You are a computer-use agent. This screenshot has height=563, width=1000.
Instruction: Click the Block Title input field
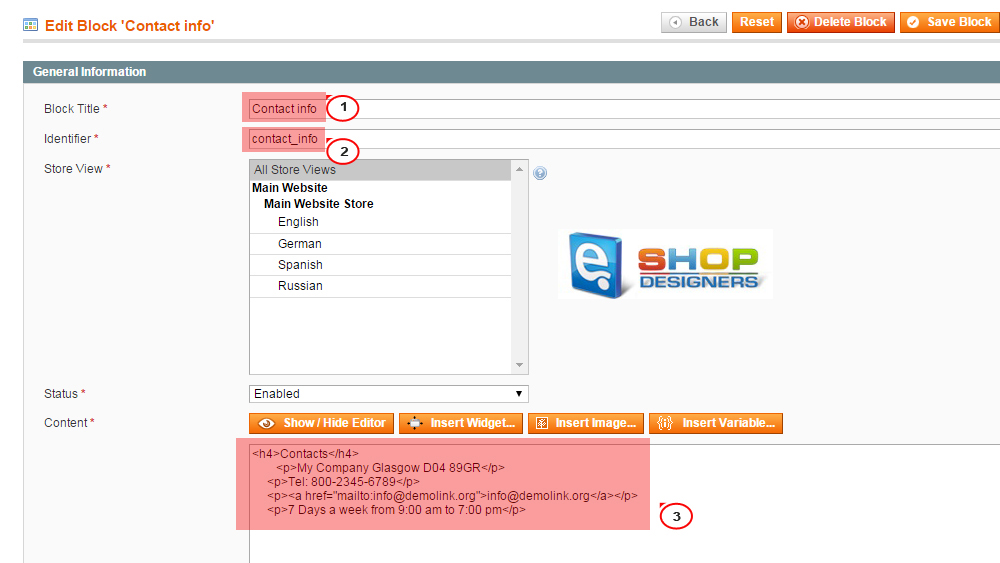click(x=650, y=109)
